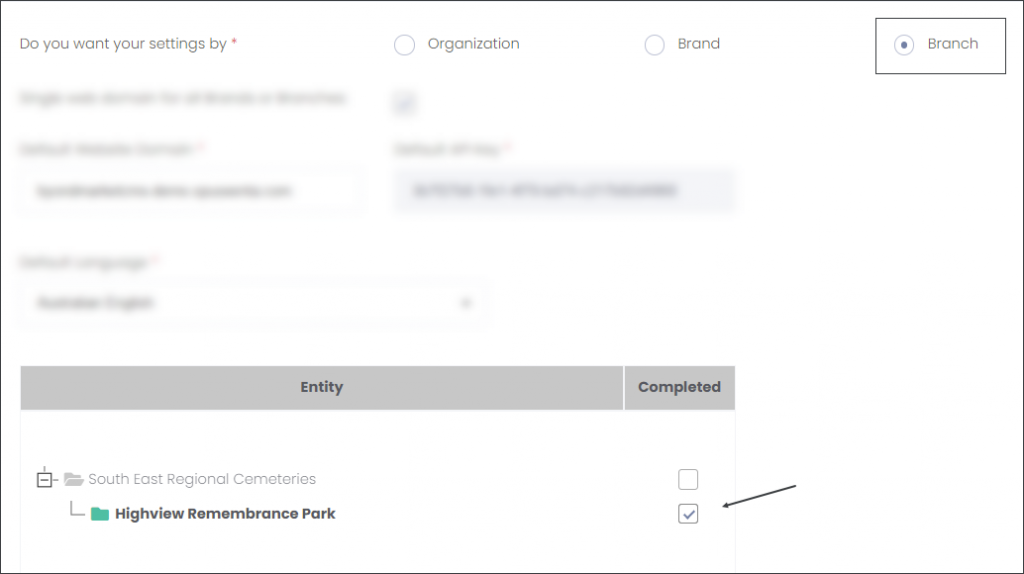This screenshot has height=574, width=1024.
Task: Click the green Highview Remembrance Park folder icon
Action: [x=100, y=514]
